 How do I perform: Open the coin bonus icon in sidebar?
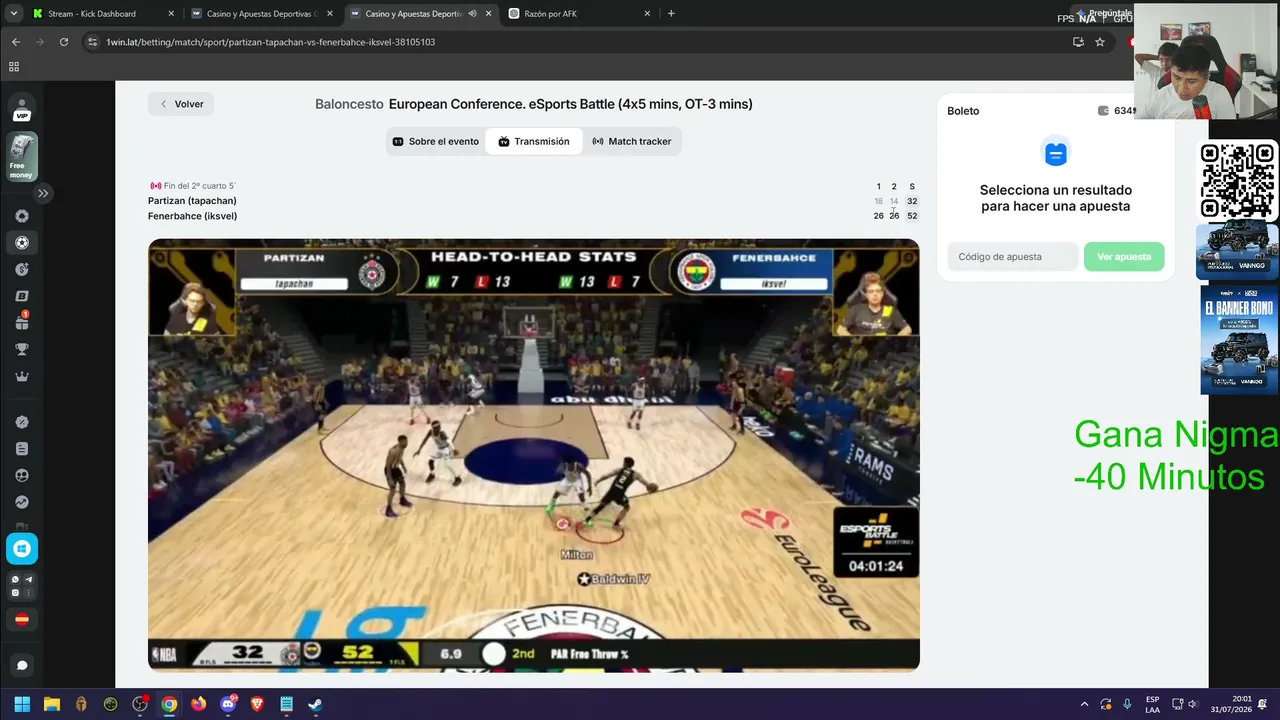point(22,270)
